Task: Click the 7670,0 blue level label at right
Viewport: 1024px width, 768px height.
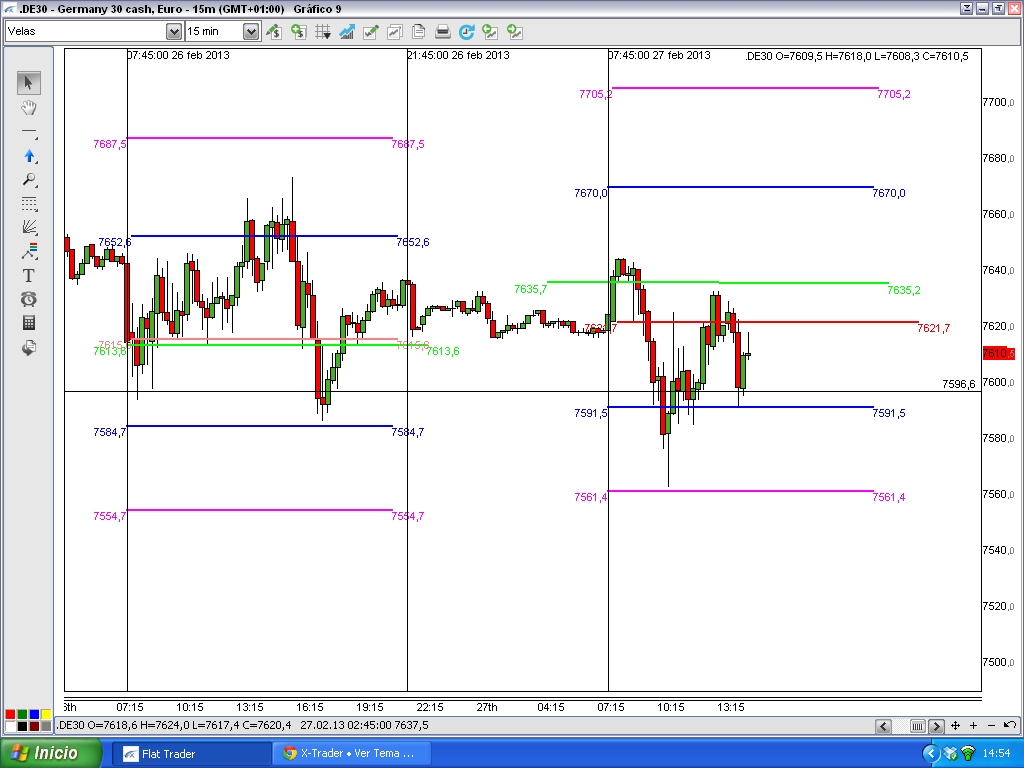Action: [889, 193]
